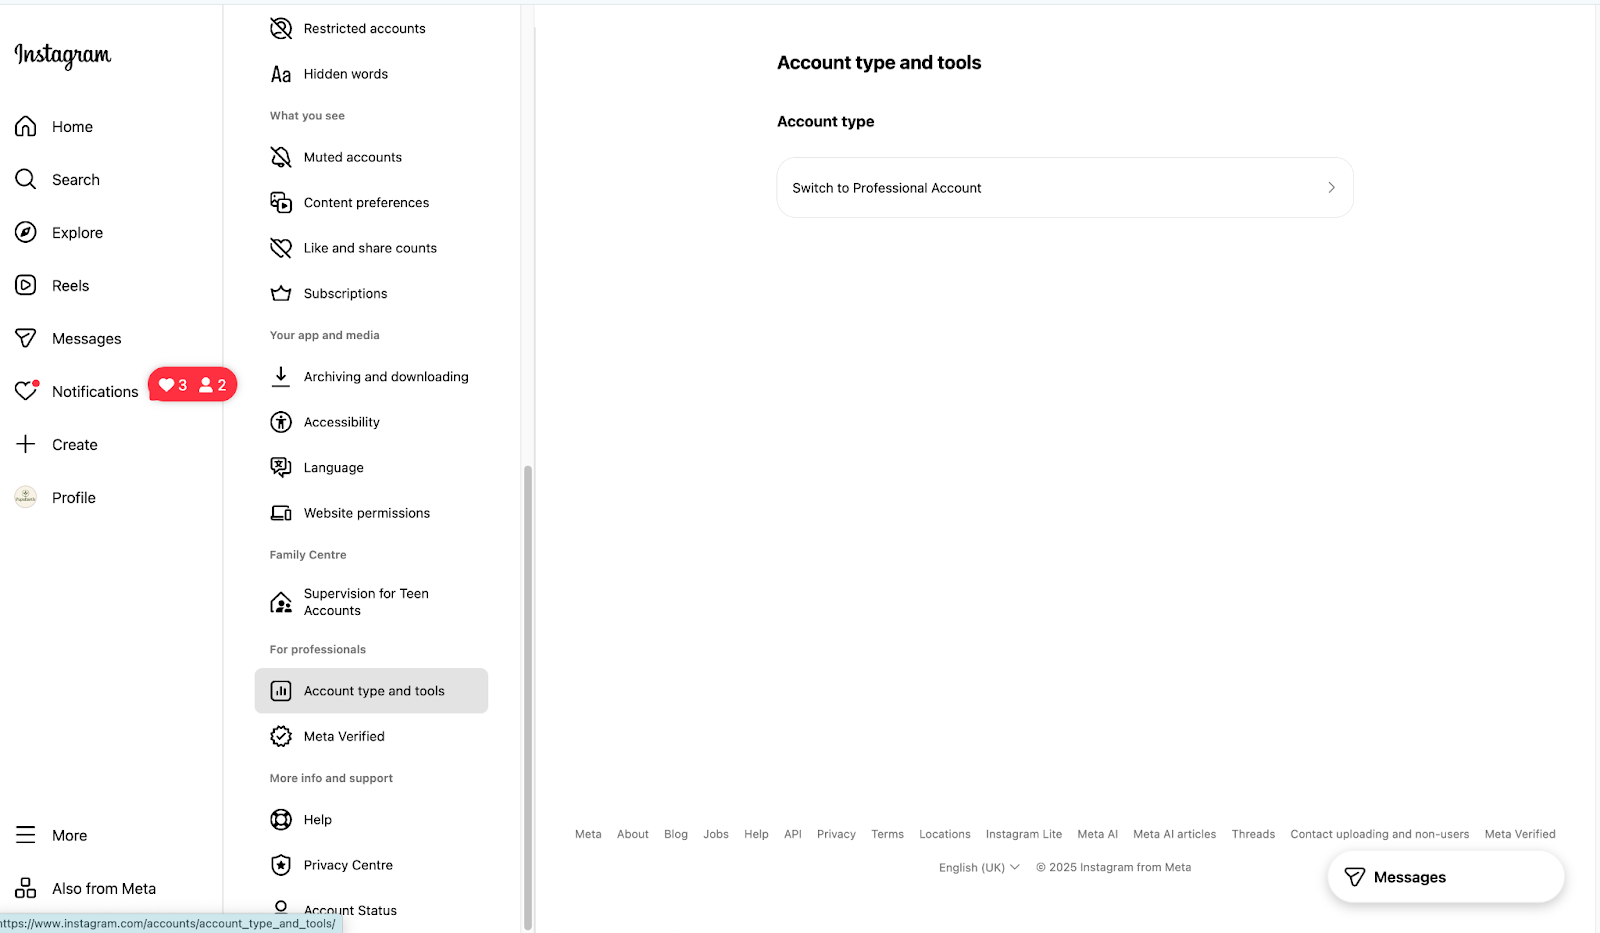Screen dimensions: 1600x933
Task: Click the Meta Verified badge icon
Action: [x=281, y=736]
